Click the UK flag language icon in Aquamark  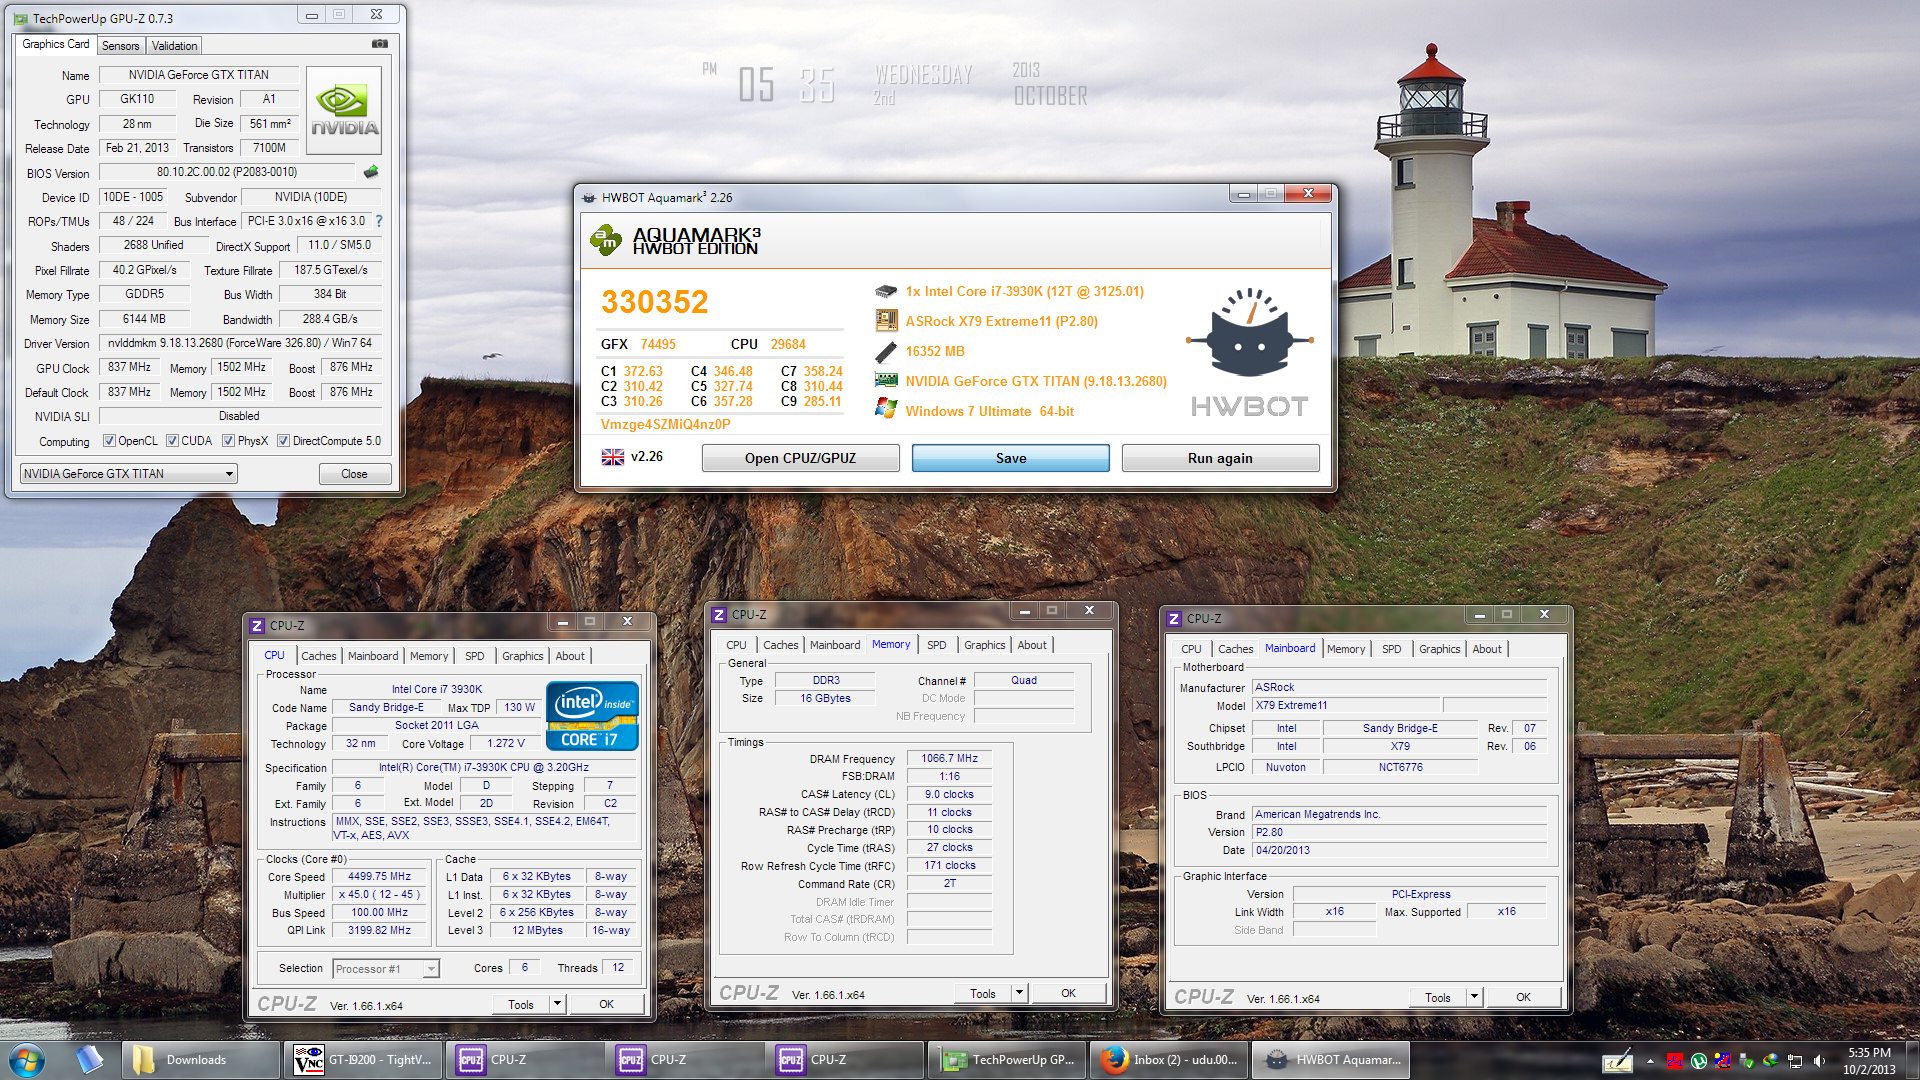pyautogui.click(x=612, y=457)
